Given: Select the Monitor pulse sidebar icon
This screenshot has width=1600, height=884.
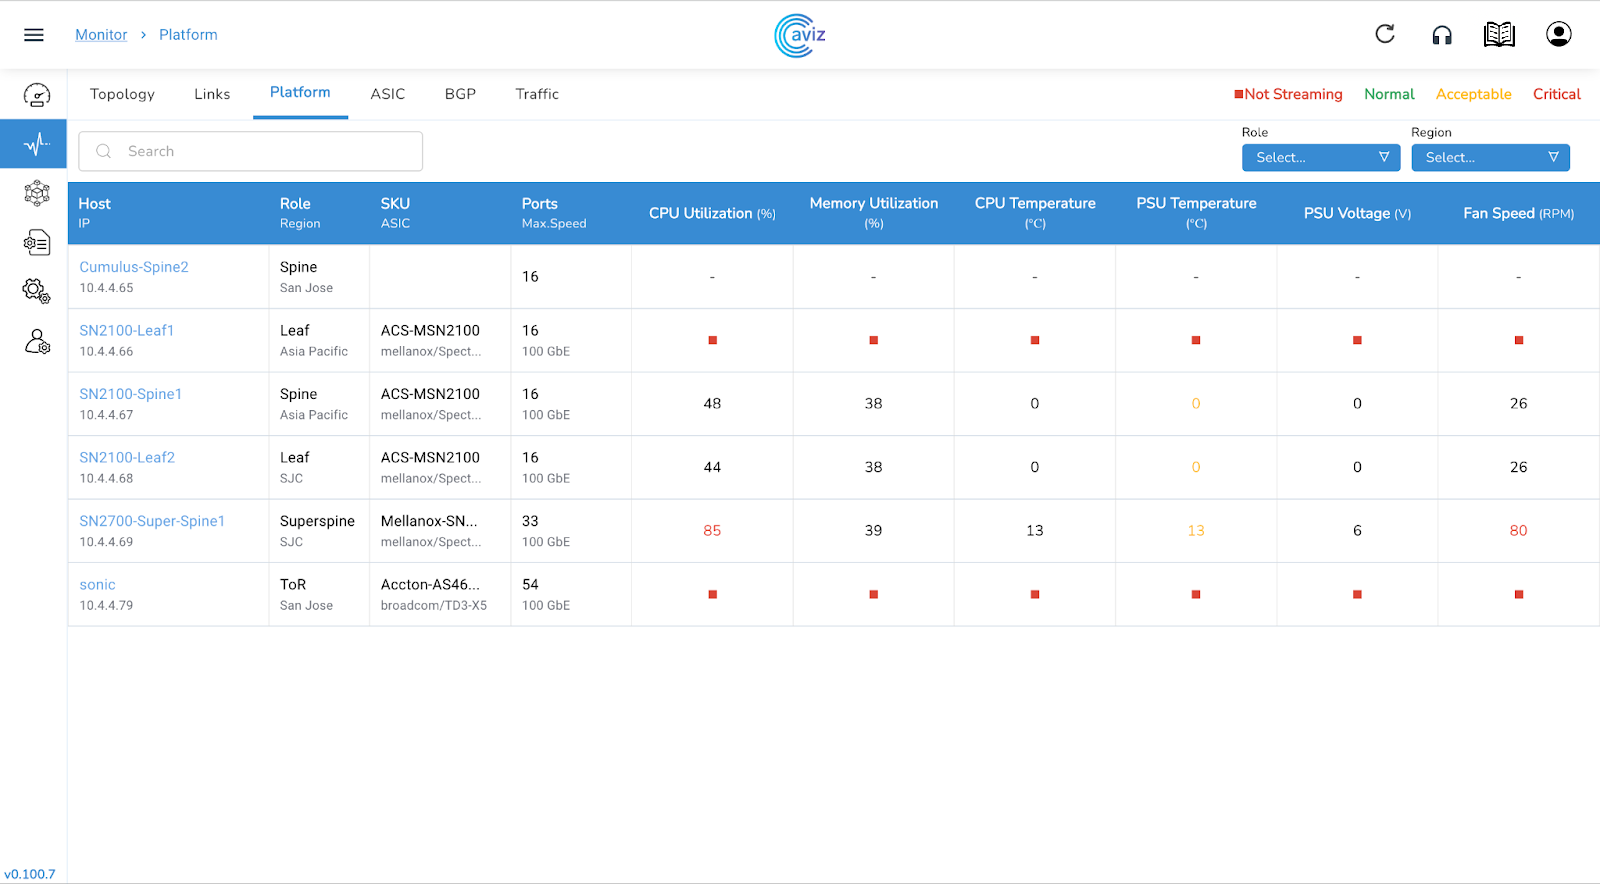Looking at the screenshot, I should 37,144.
